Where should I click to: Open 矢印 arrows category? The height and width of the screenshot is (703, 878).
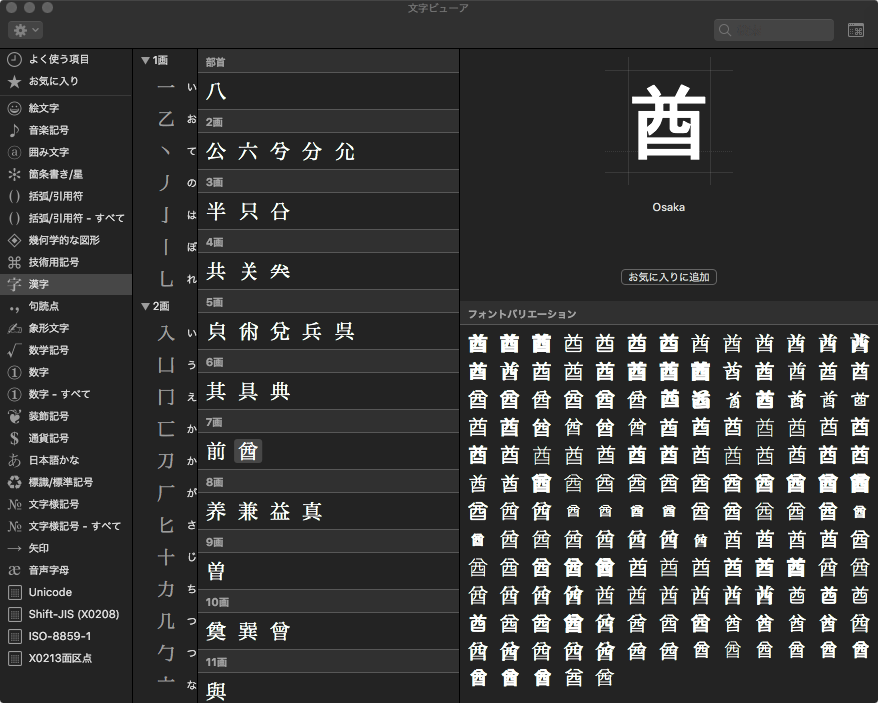point(15,548)
